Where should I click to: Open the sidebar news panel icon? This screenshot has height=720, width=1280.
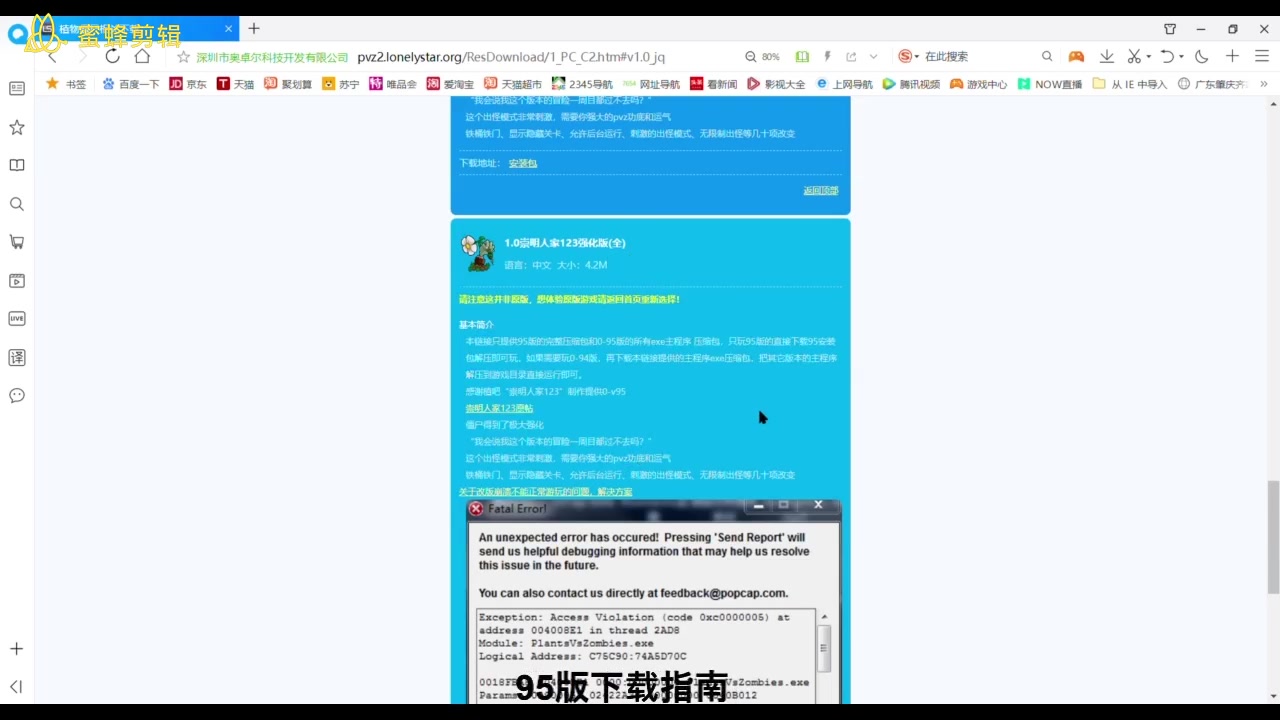[x=17, y=88]
